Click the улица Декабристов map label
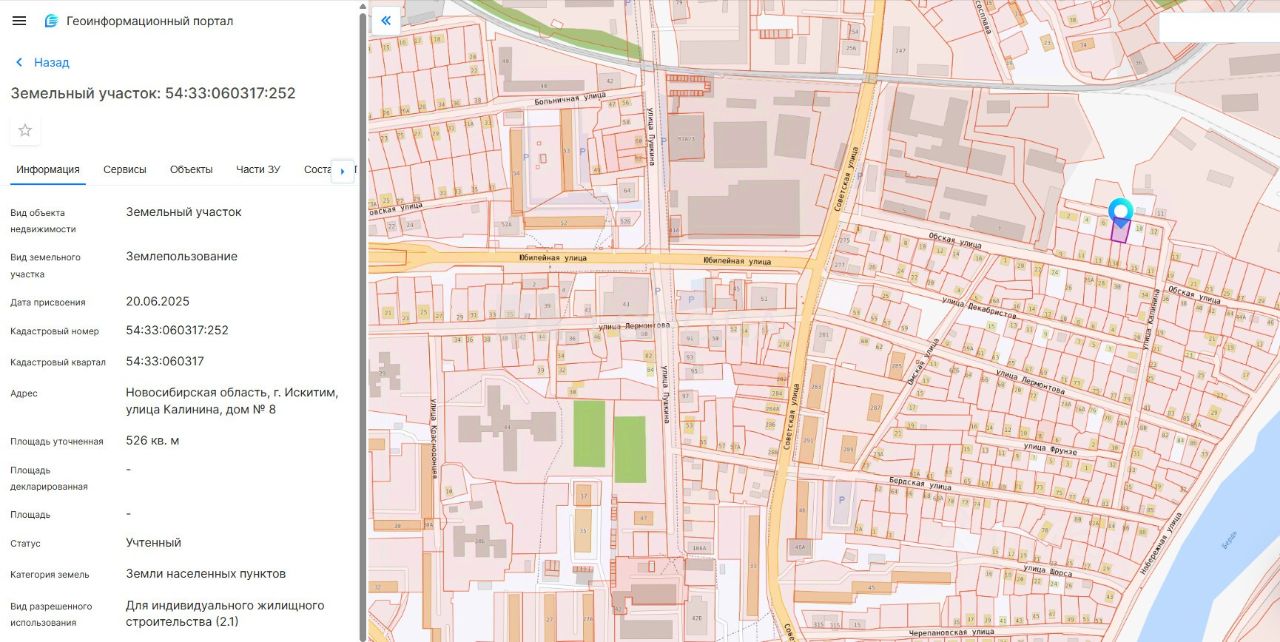 pos(981,307)
